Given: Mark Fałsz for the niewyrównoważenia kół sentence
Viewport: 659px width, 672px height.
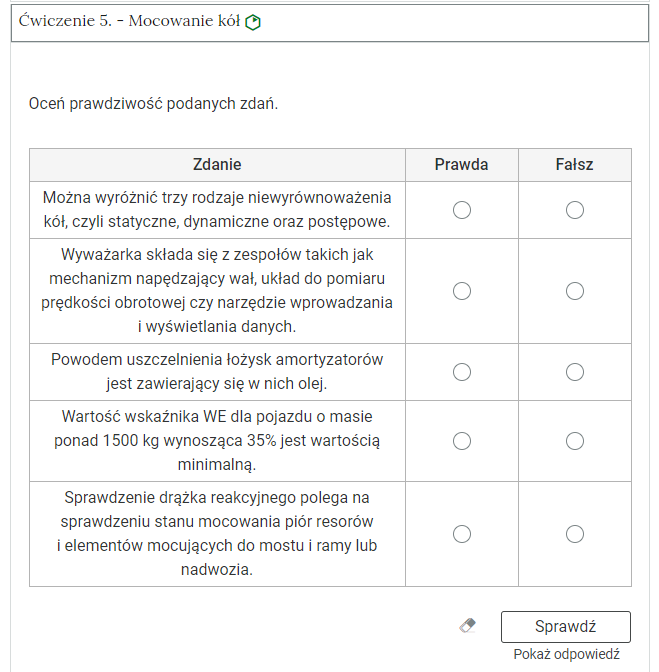Looking at the screenshot, I should pos(575,210).
